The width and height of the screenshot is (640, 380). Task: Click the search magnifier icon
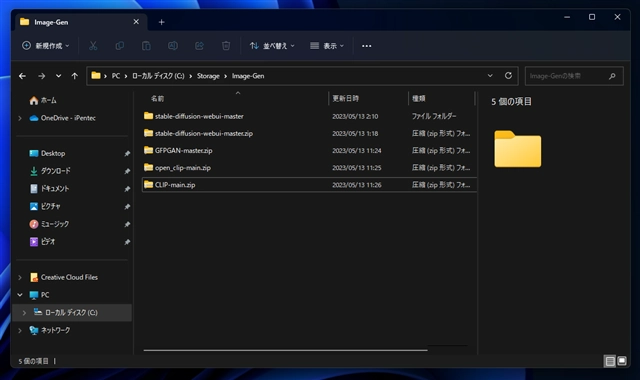tap(612, 76)
